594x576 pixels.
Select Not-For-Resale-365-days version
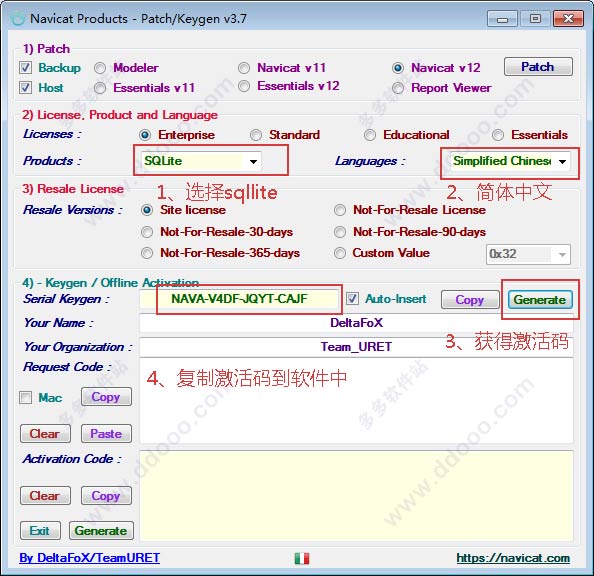[x=147, y=253]
